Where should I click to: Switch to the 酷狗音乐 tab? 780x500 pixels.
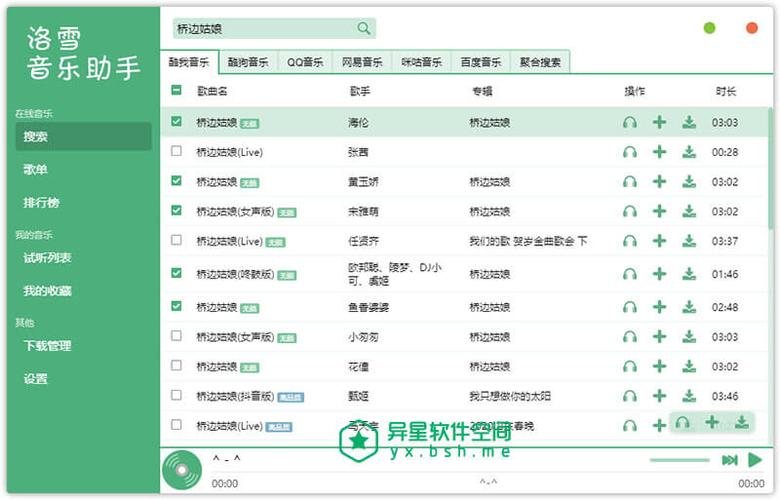point(248,62)
